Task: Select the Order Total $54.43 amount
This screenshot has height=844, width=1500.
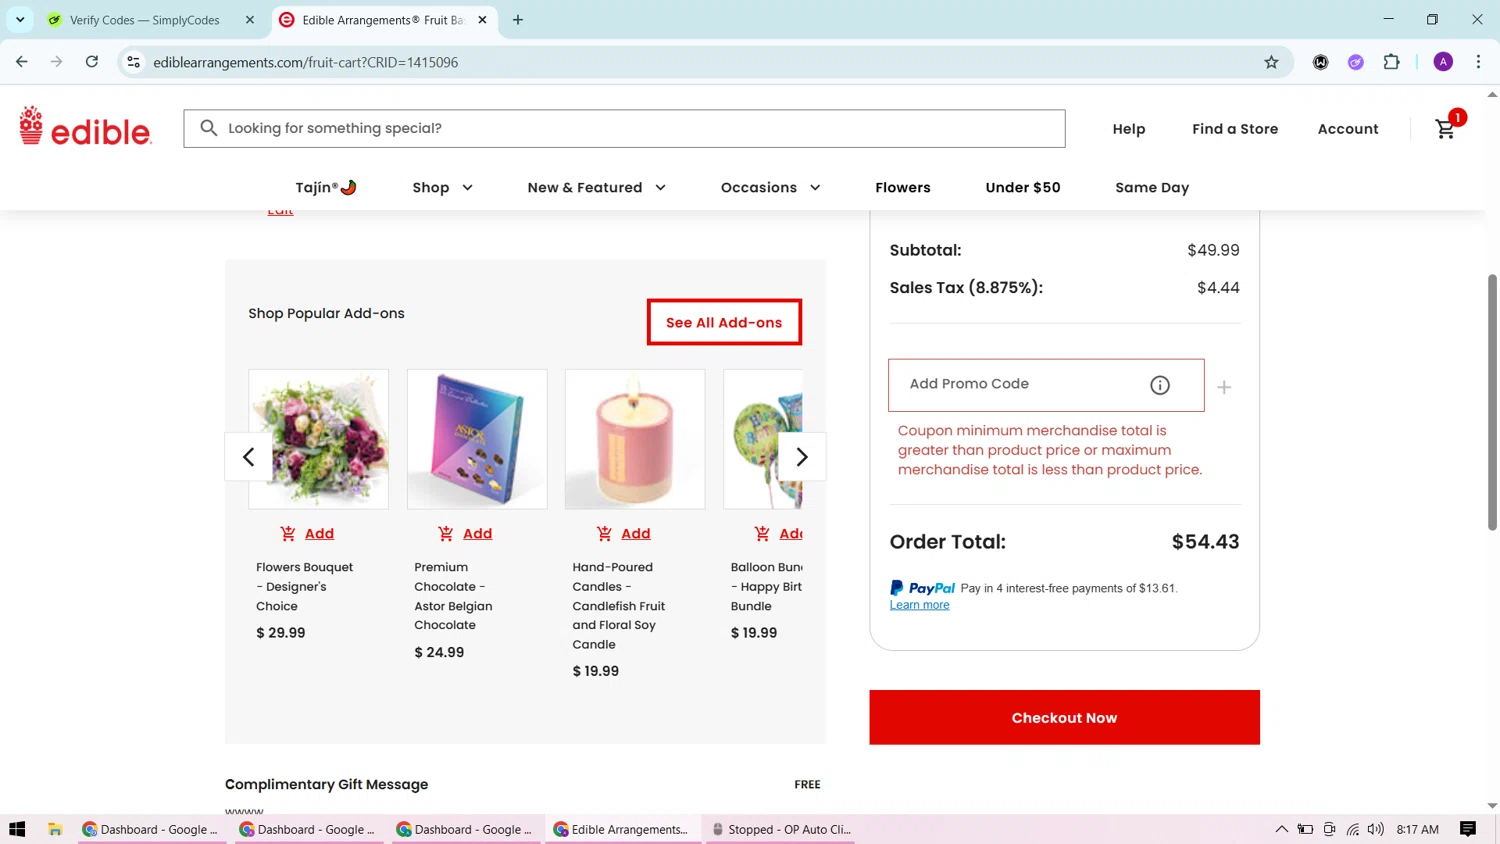Action: pyautogui.click(x=1205, y=542)
